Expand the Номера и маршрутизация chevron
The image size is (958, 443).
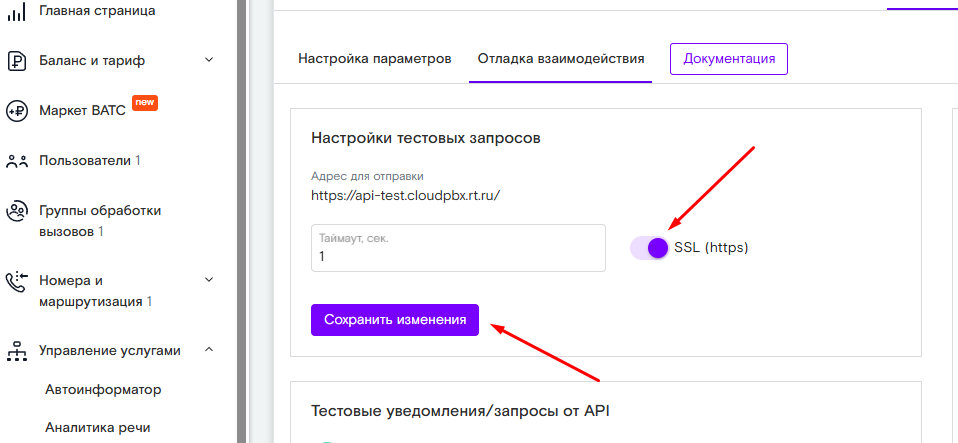point(209,280)
